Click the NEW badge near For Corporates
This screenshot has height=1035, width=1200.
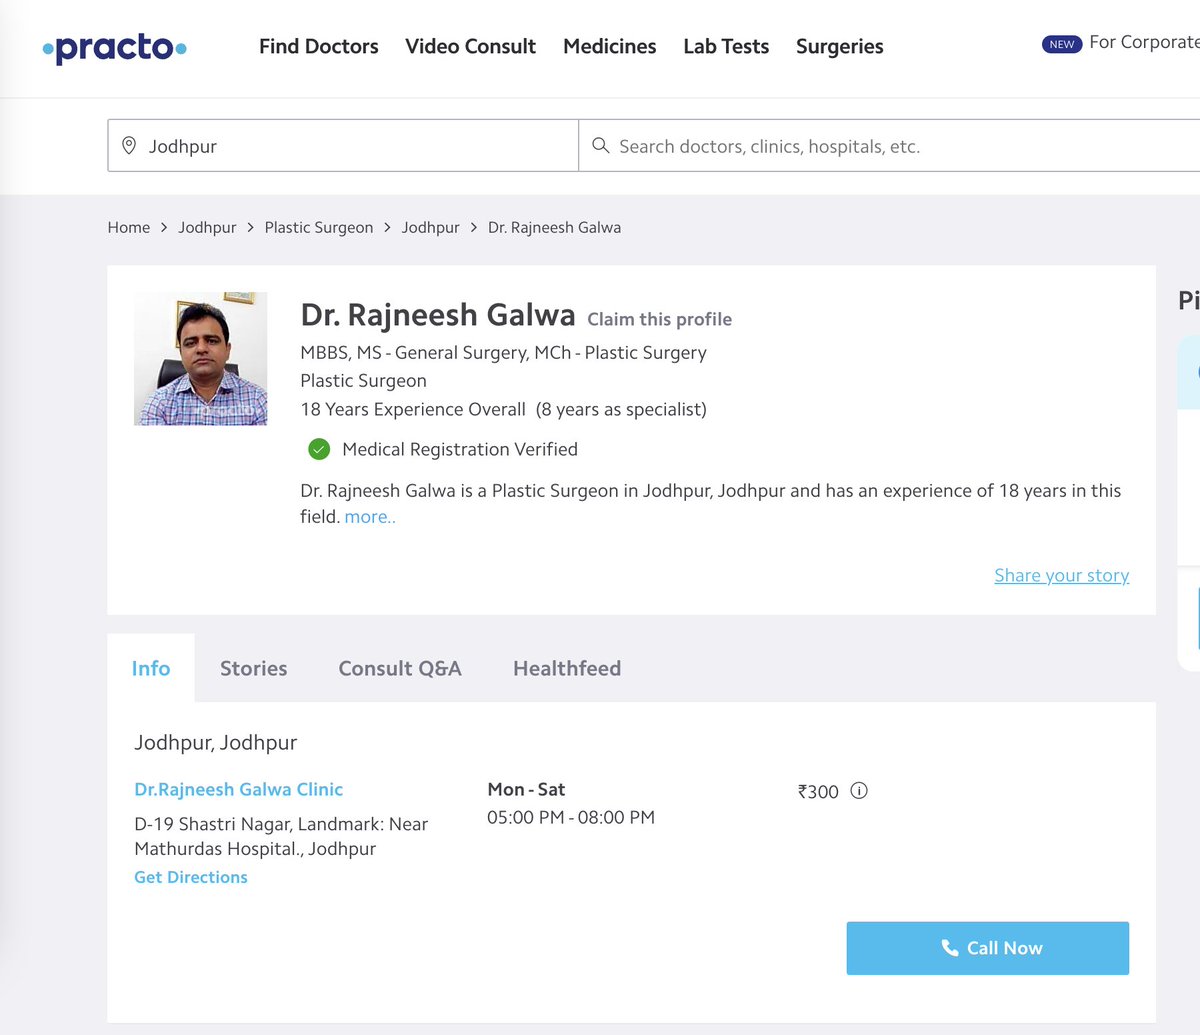(1062, 44)
